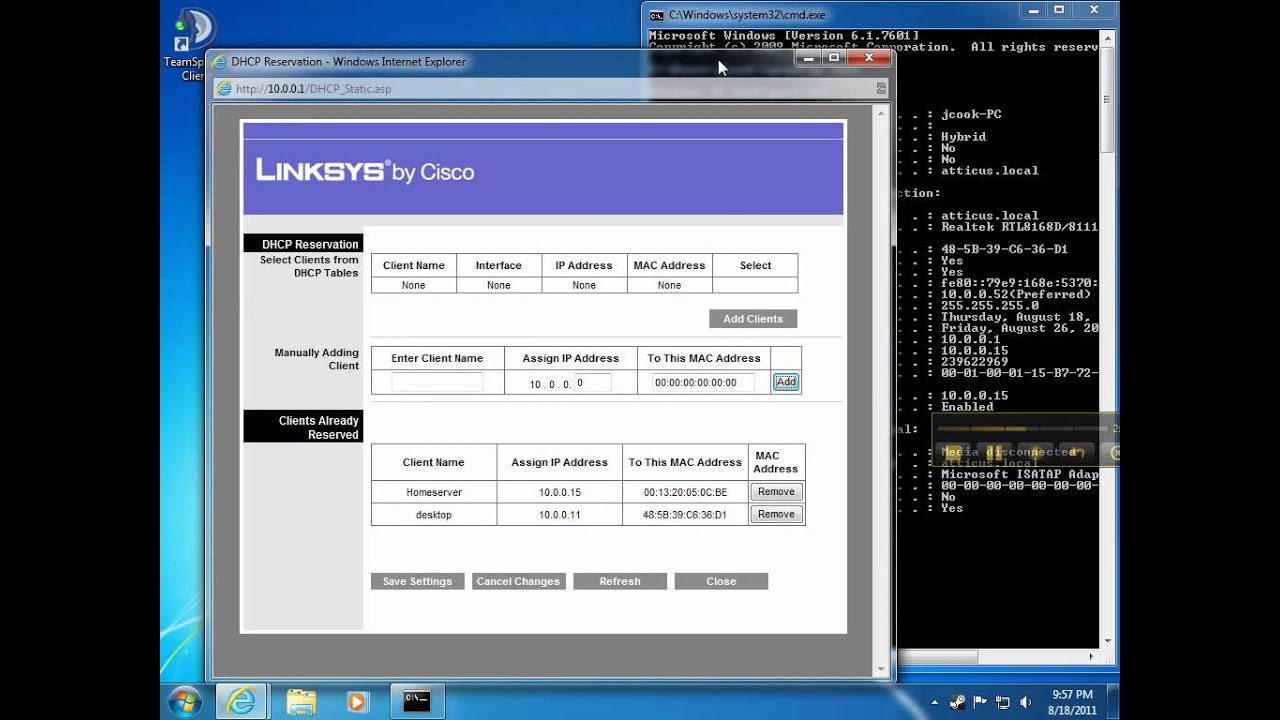Click jcook-PC in the cmd window
Viewport: 1280px width, 720px height.
pyautogui.click(x=971, y=114)
